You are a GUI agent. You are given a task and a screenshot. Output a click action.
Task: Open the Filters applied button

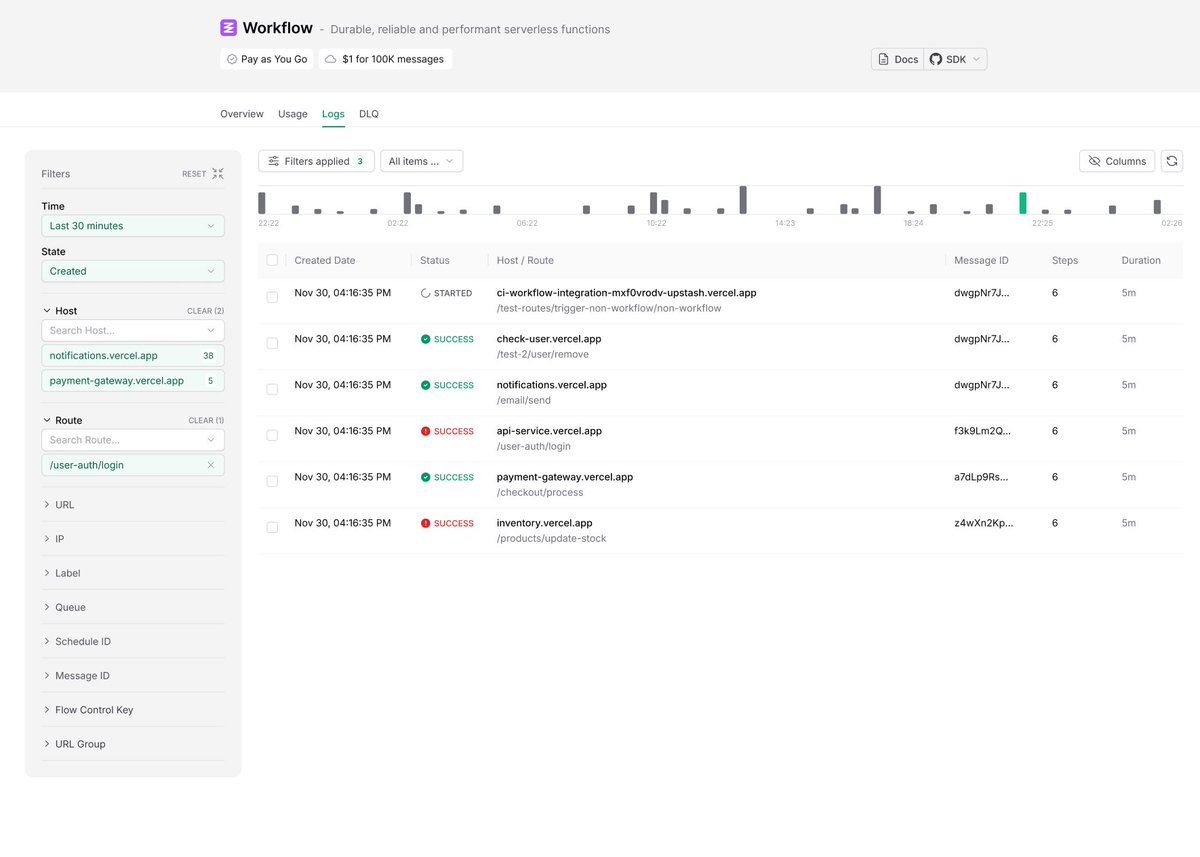pyautogui.click(x=316, y=161)
